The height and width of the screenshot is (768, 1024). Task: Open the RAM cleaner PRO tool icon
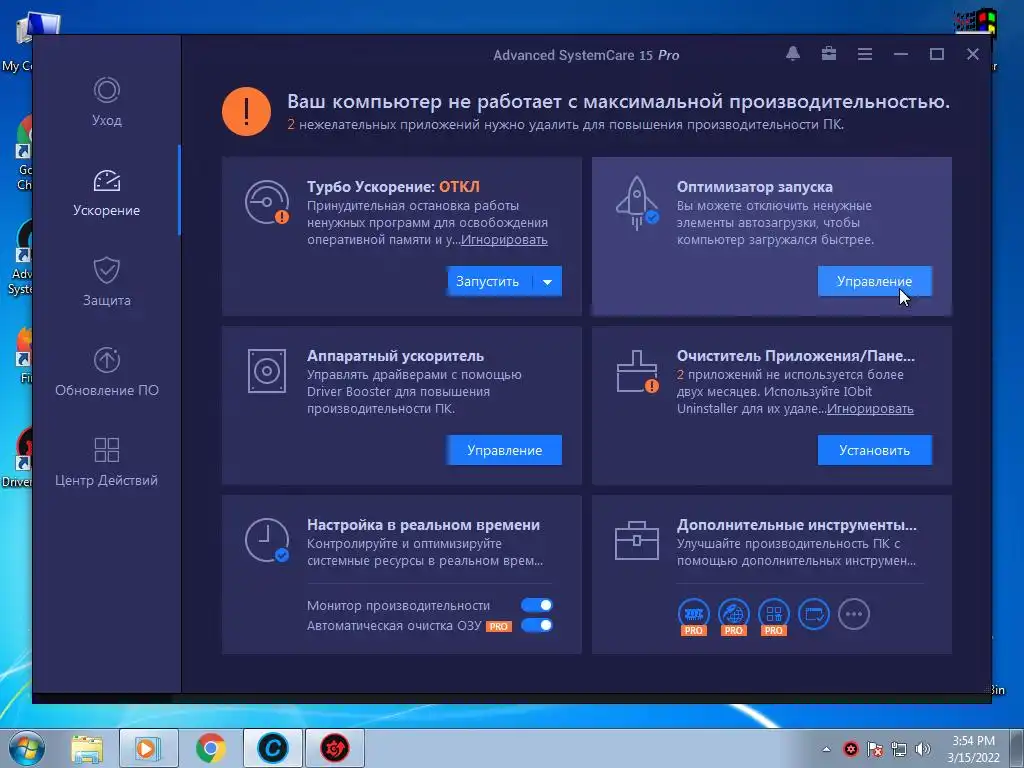point(694,616)
